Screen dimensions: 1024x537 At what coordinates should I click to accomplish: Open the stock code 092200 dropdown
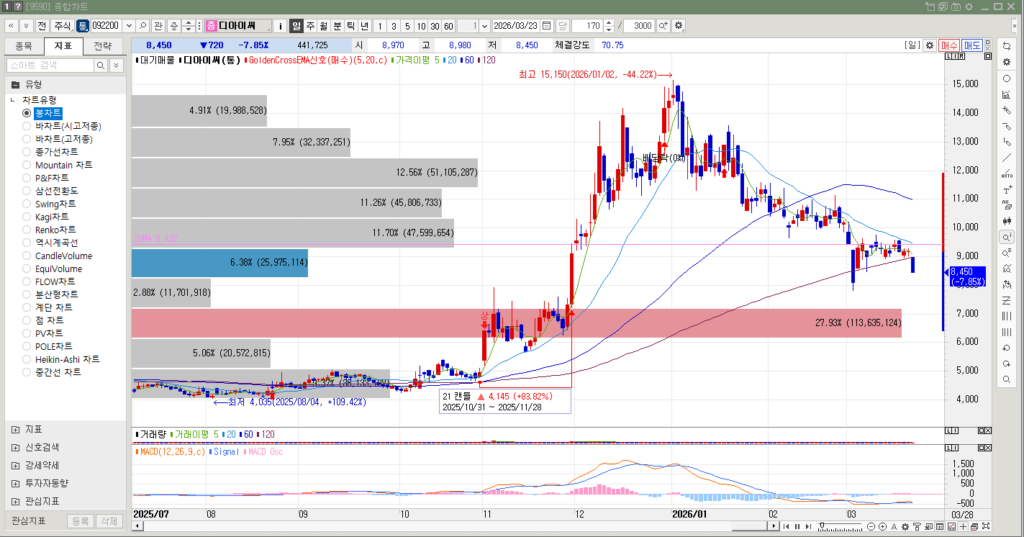(x=127, y=25)
